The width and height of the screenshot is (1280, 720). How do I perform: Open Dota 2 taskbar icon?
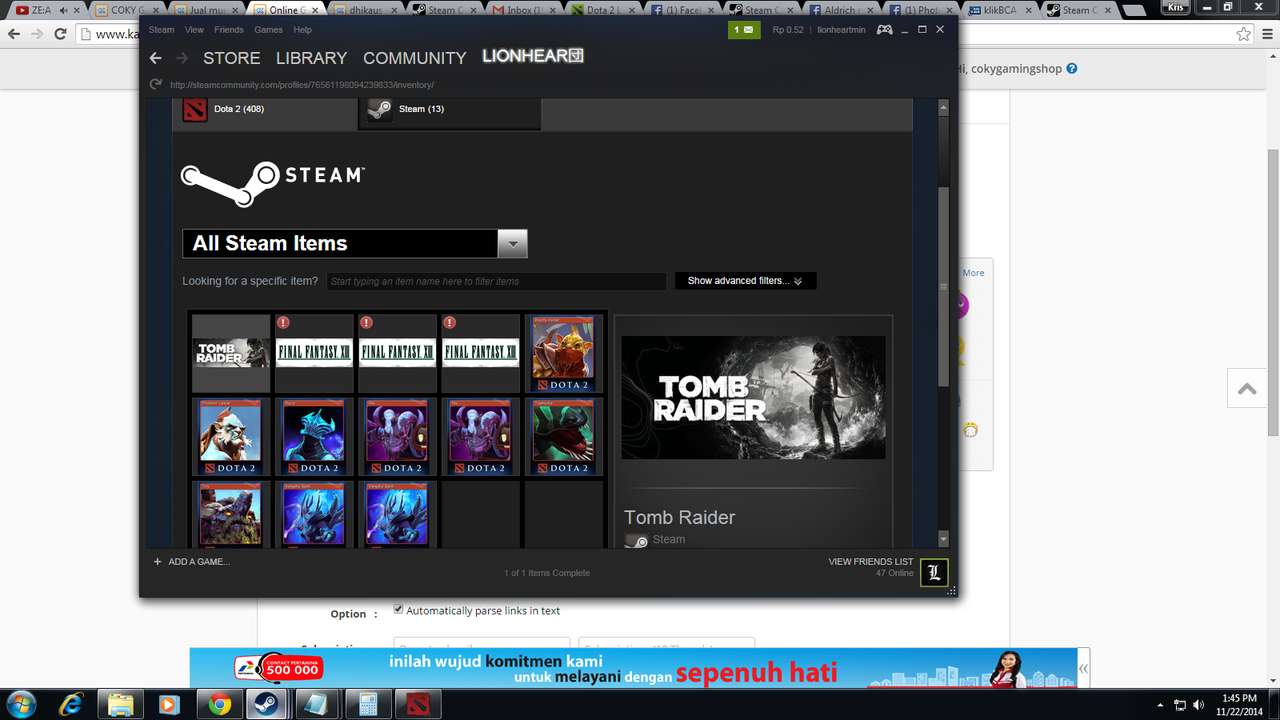click(x=418, y=704)
